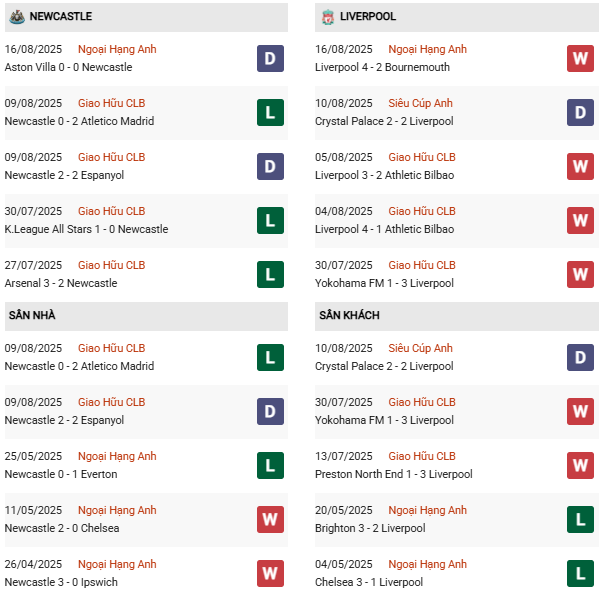
Task: Open the SÂN KHÁCH away matches header
Action: point(349,315)
